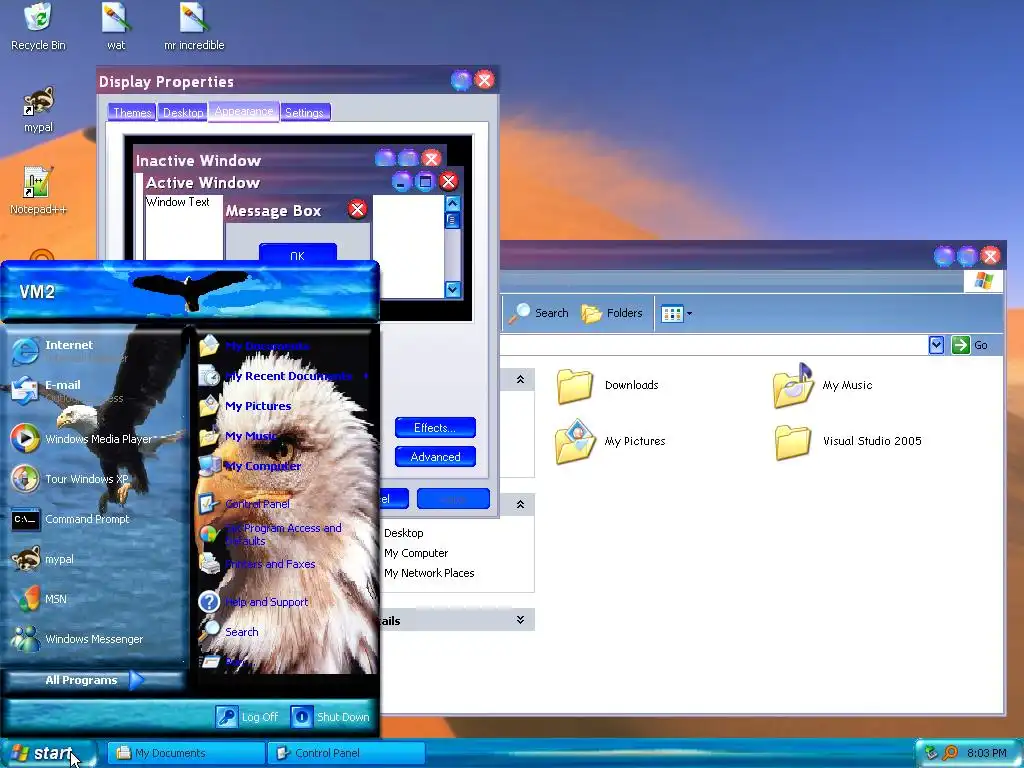This screenshot has height=768, width=1024.
Task: Launch Notepad++ from the desktop
Action: point(38,191)
